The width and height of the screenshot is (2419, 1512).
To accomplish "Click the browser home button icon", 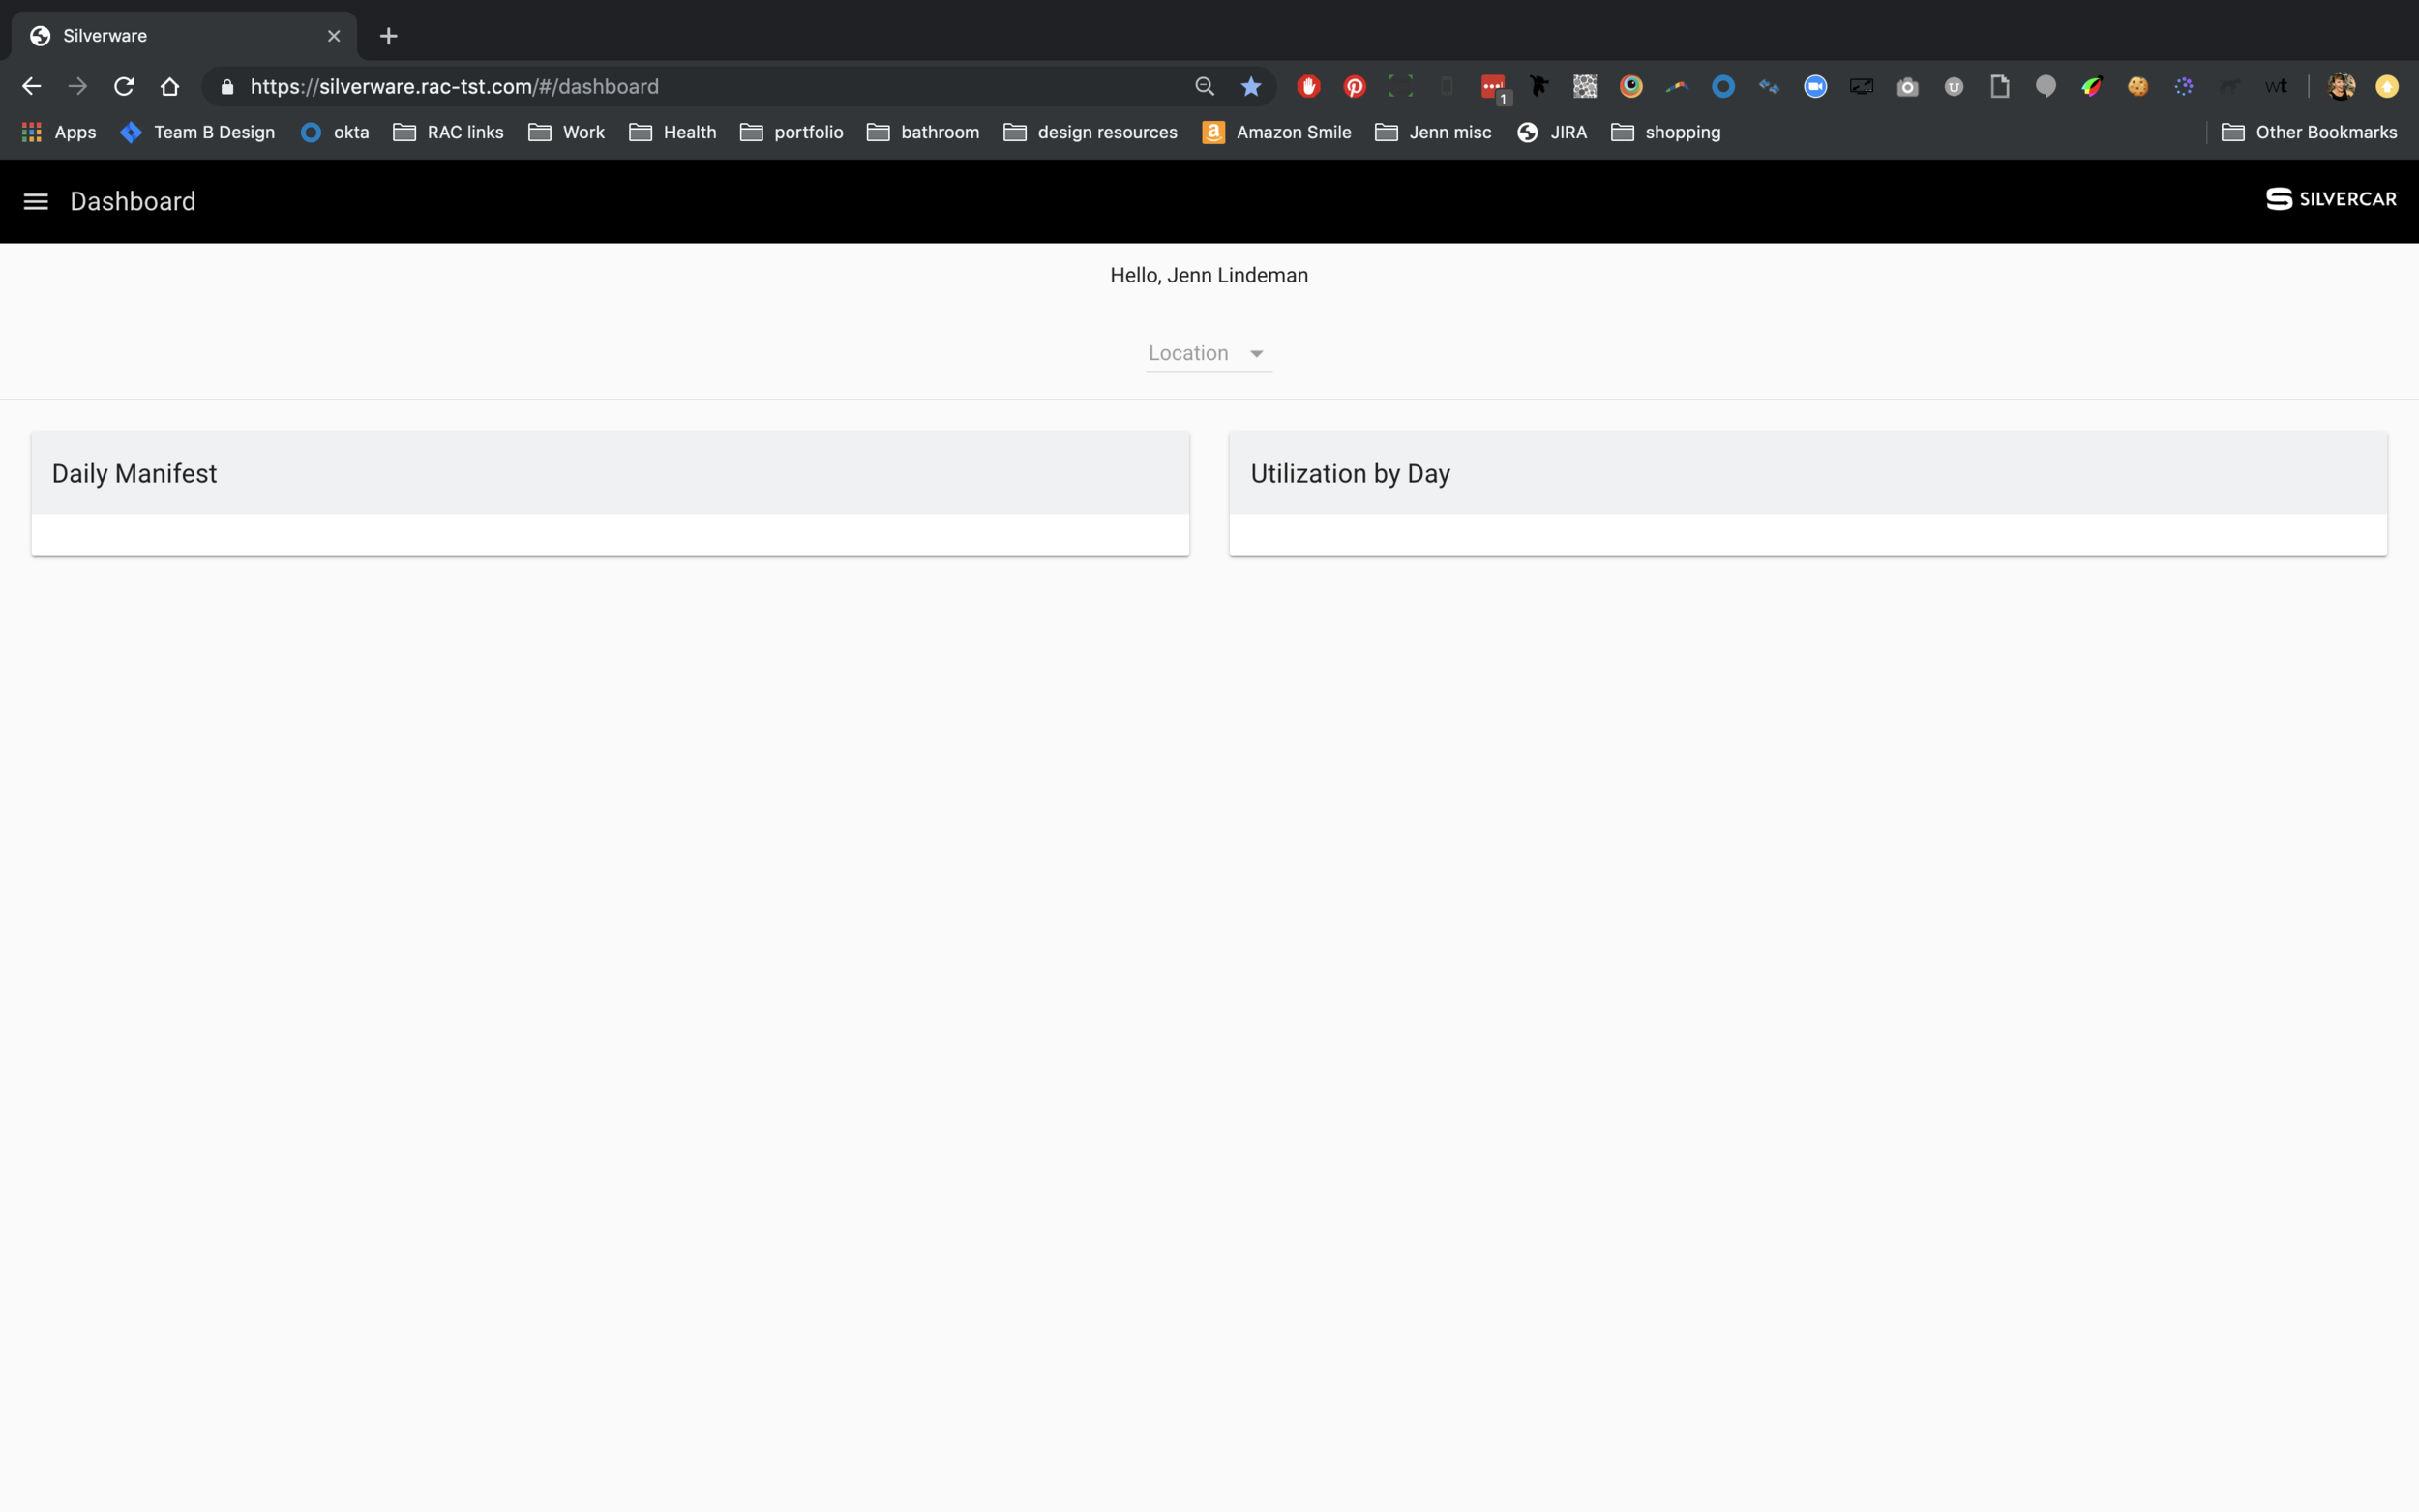I will point(169,85).
